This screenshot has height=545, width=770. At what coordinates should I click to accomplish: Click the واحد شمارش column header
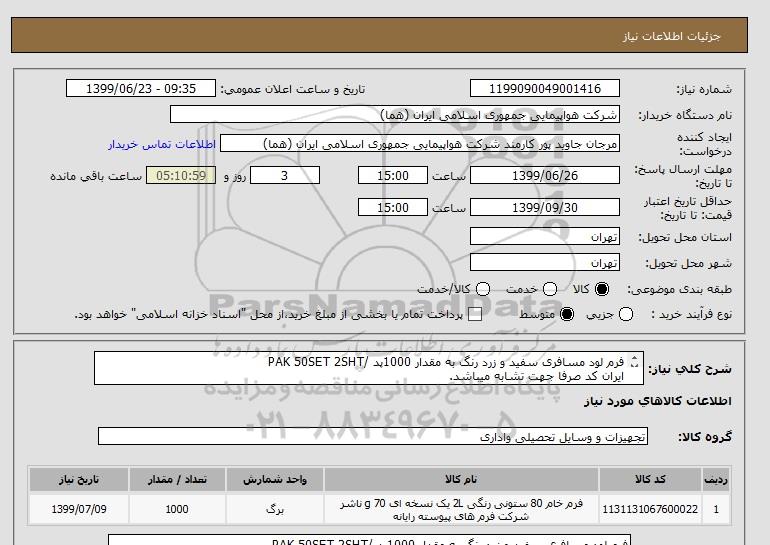(275, 480)
